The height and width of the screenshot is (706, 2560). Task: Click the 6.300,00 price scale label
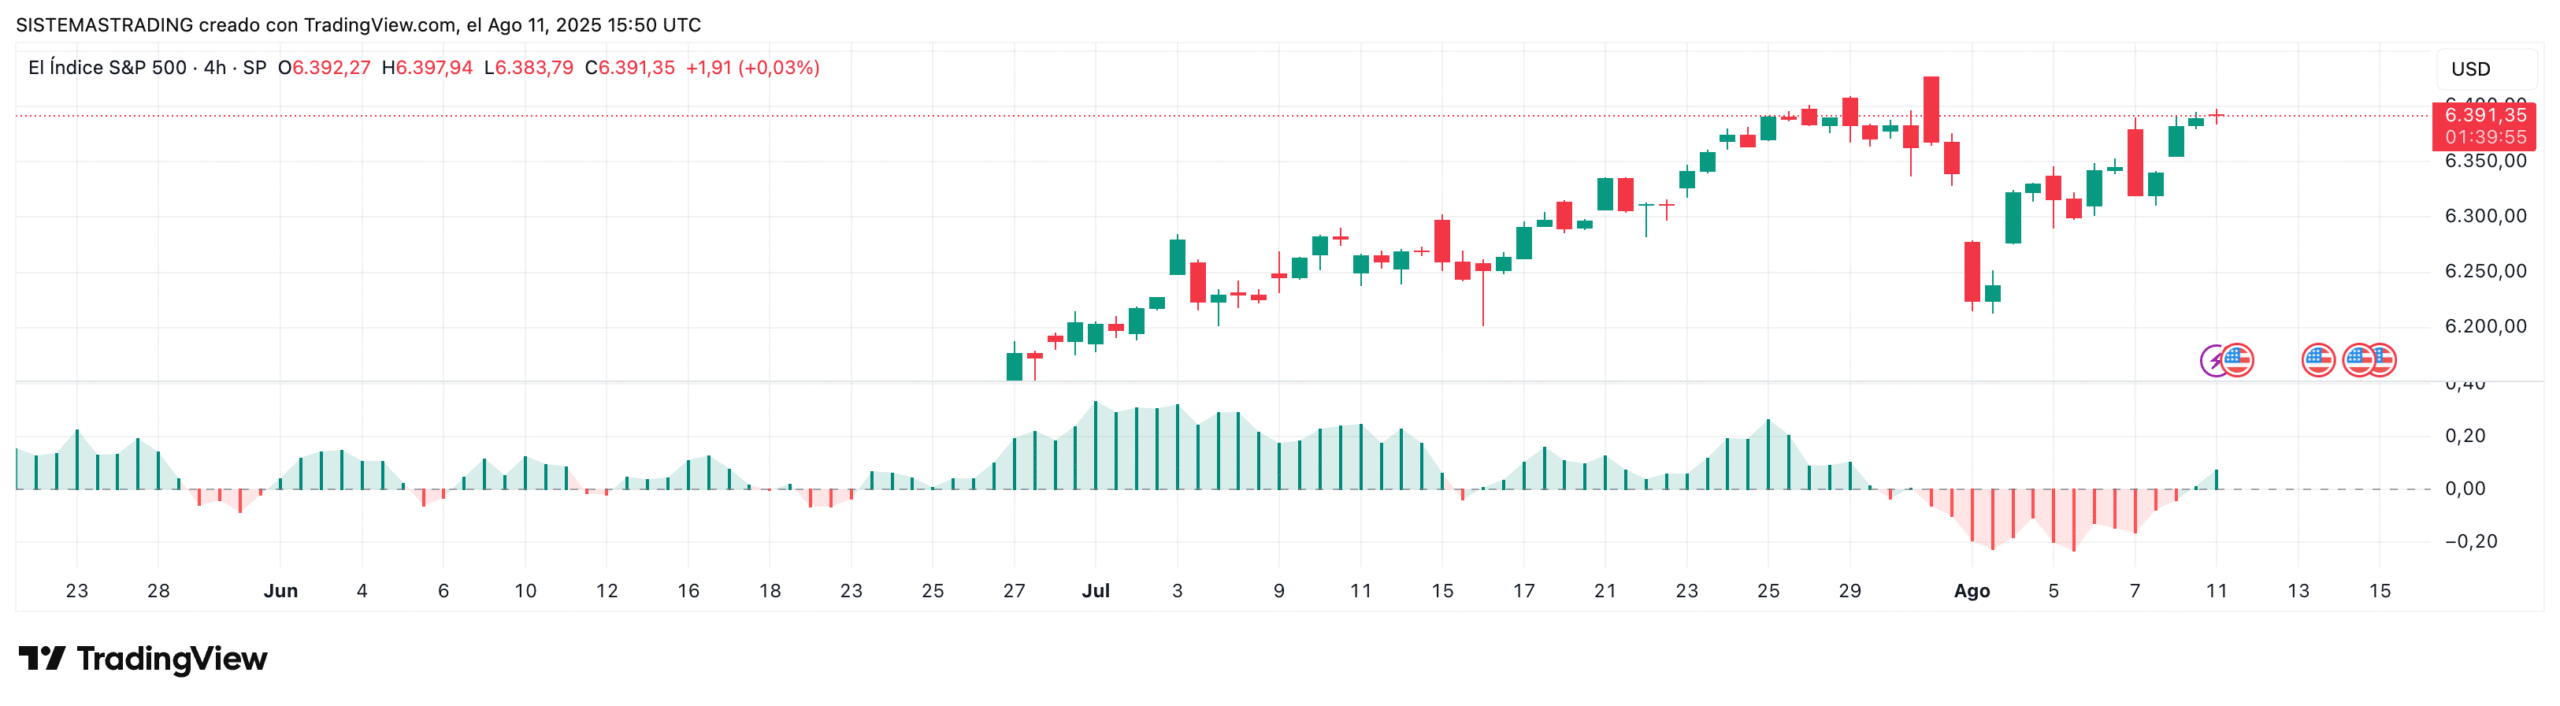pos(2484,216)
